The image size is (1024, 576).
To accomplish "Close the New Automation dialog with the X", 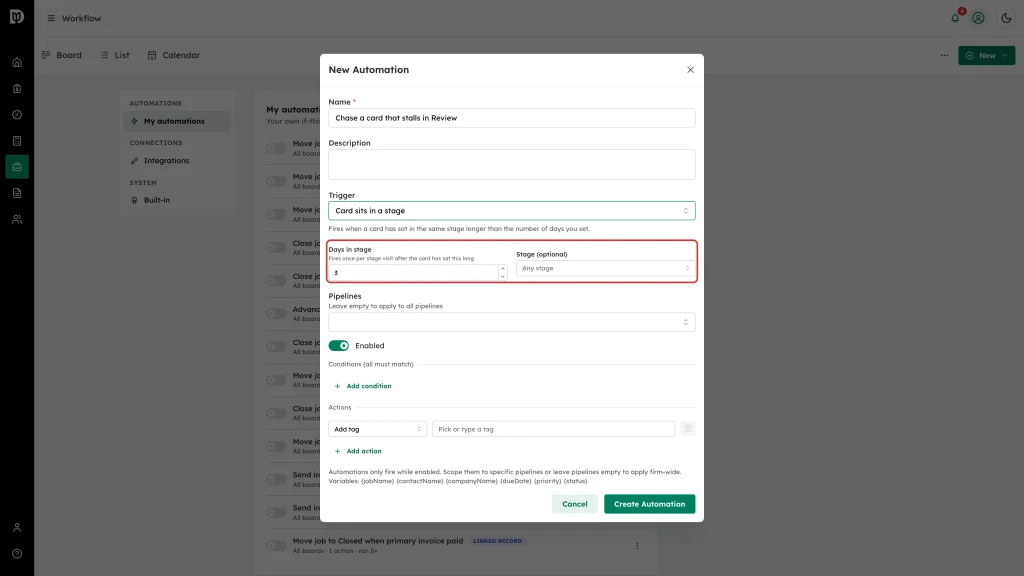I will tap(690, 70).
